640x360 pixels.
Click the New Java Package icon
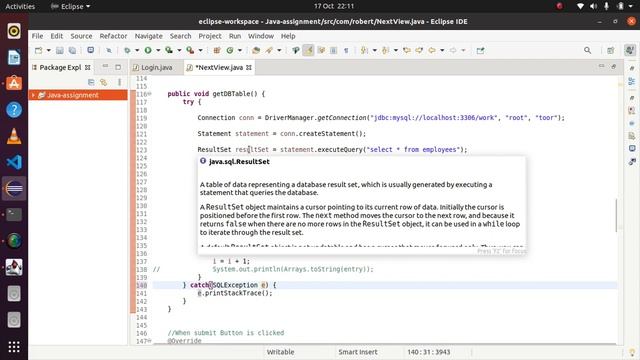click(217, 50)
